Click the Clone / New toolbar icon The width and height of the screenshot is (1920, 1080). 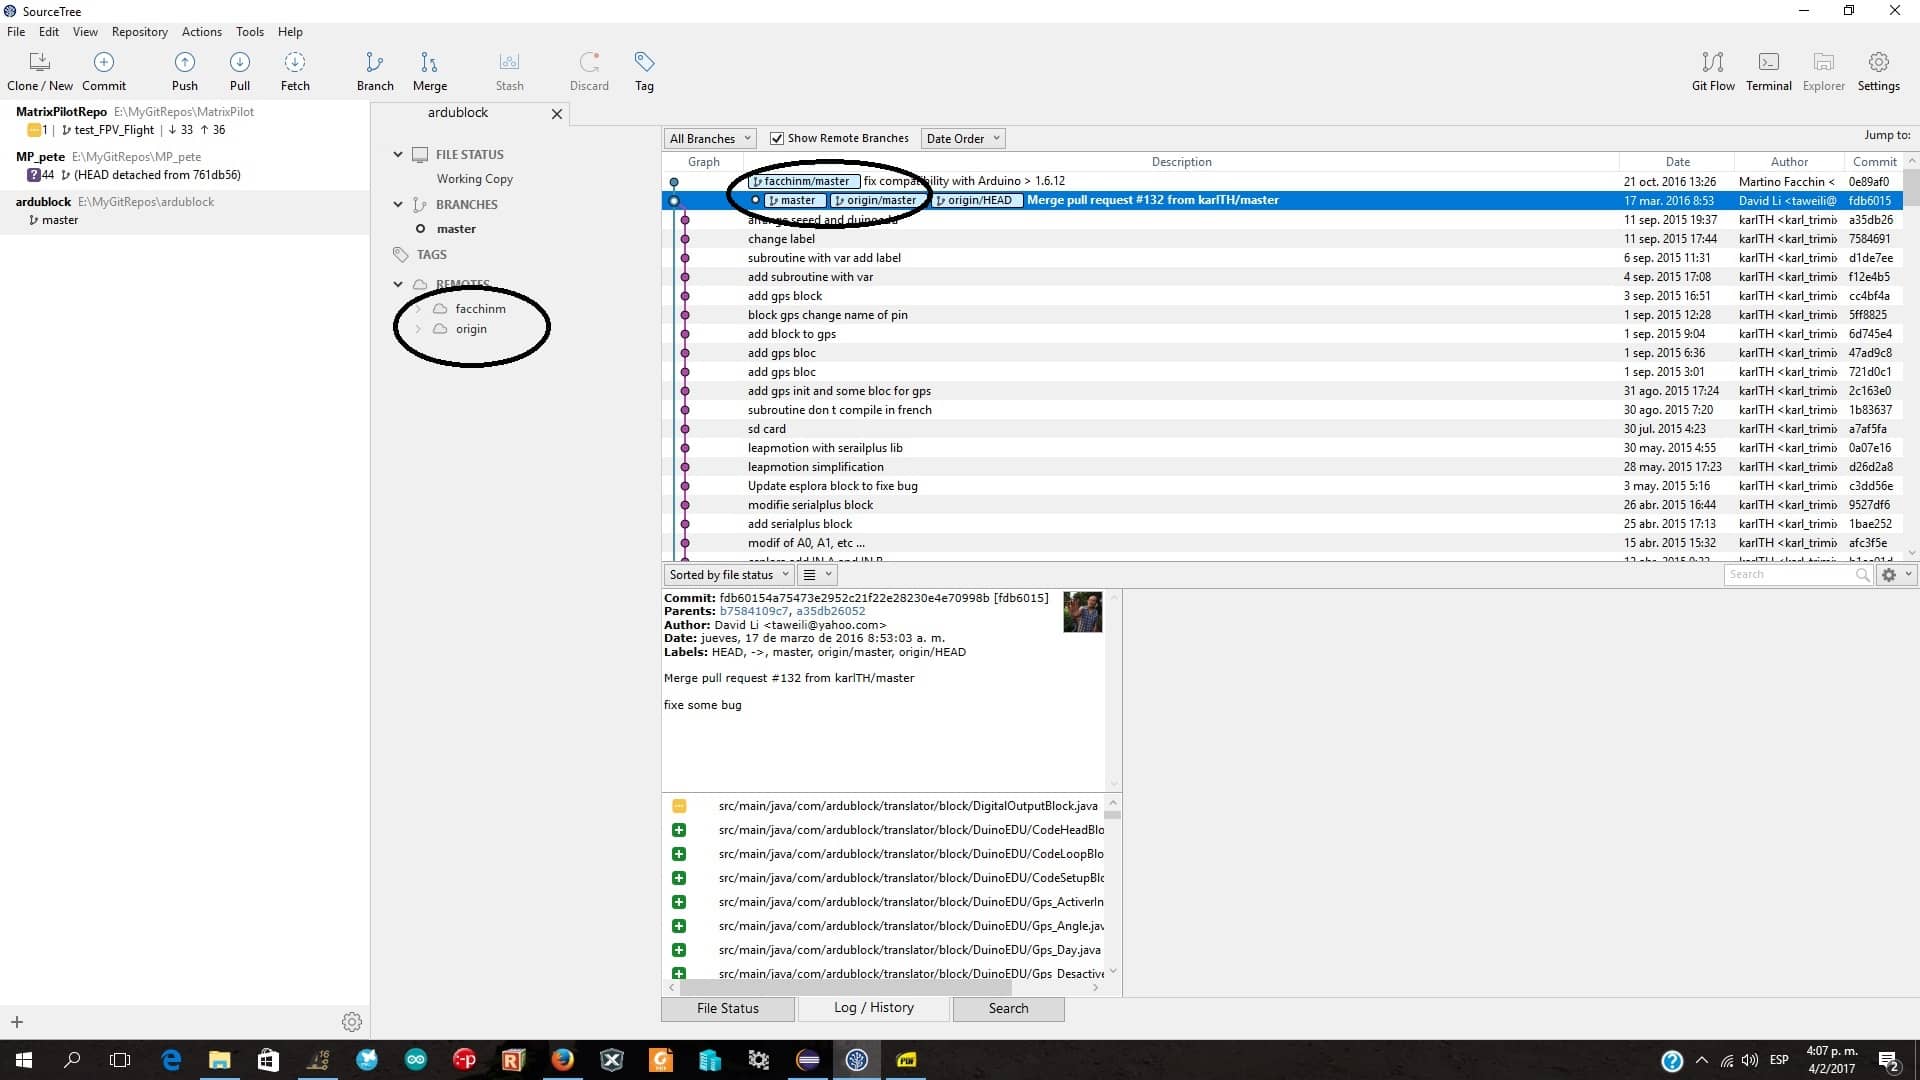point(39,63)
